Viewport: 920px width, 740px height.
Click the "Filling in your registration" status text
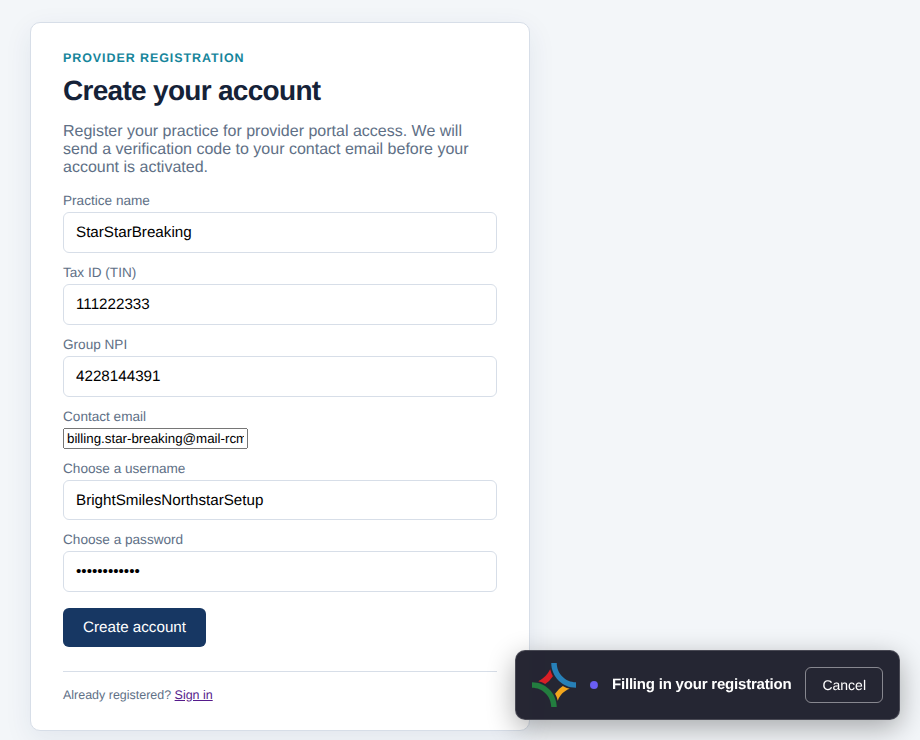[701, 684]
